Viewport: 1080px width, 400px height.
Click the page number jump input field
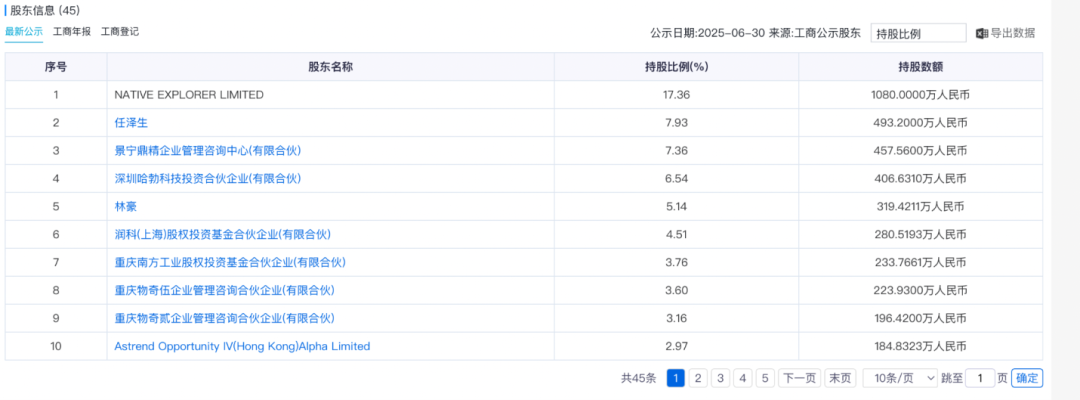pyautogui.click(x=980, y=378)
